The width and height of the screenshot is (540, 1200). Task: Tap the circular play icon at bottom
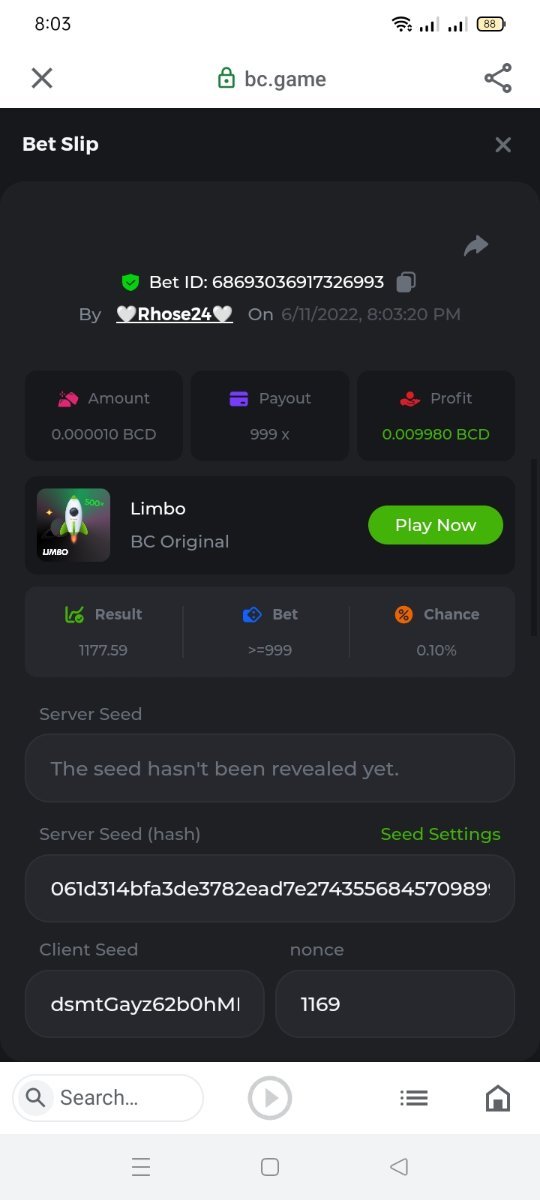point(270,1098)
